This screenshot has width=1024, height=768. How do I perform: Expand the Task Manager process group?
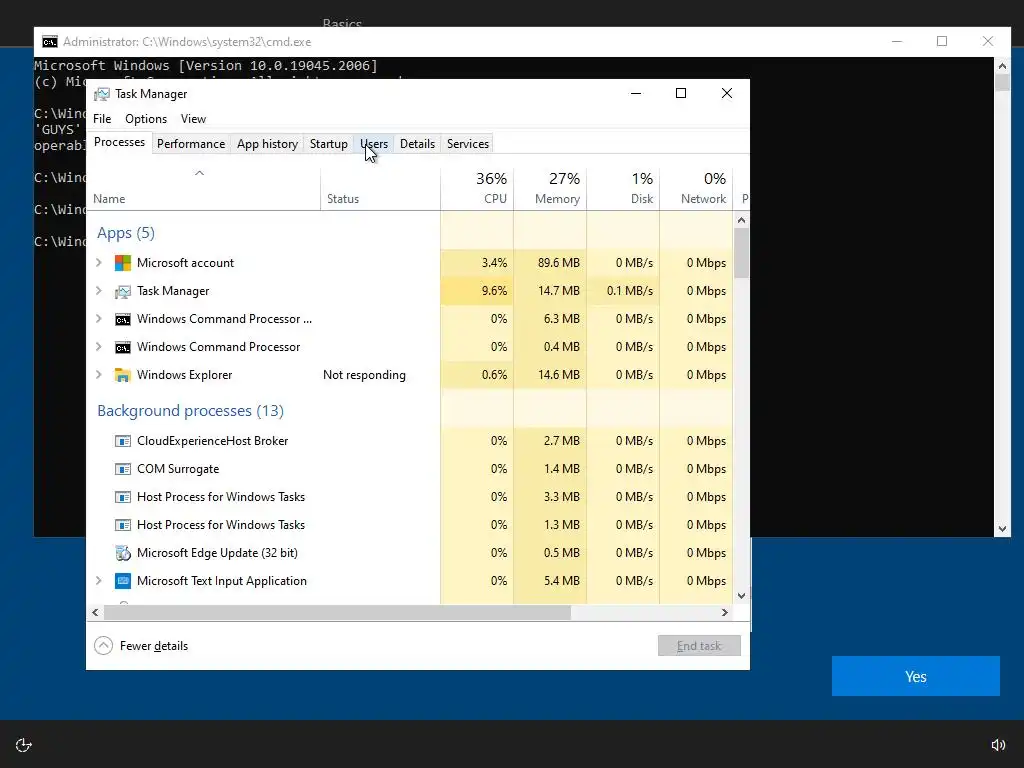[x=99, y=291]
